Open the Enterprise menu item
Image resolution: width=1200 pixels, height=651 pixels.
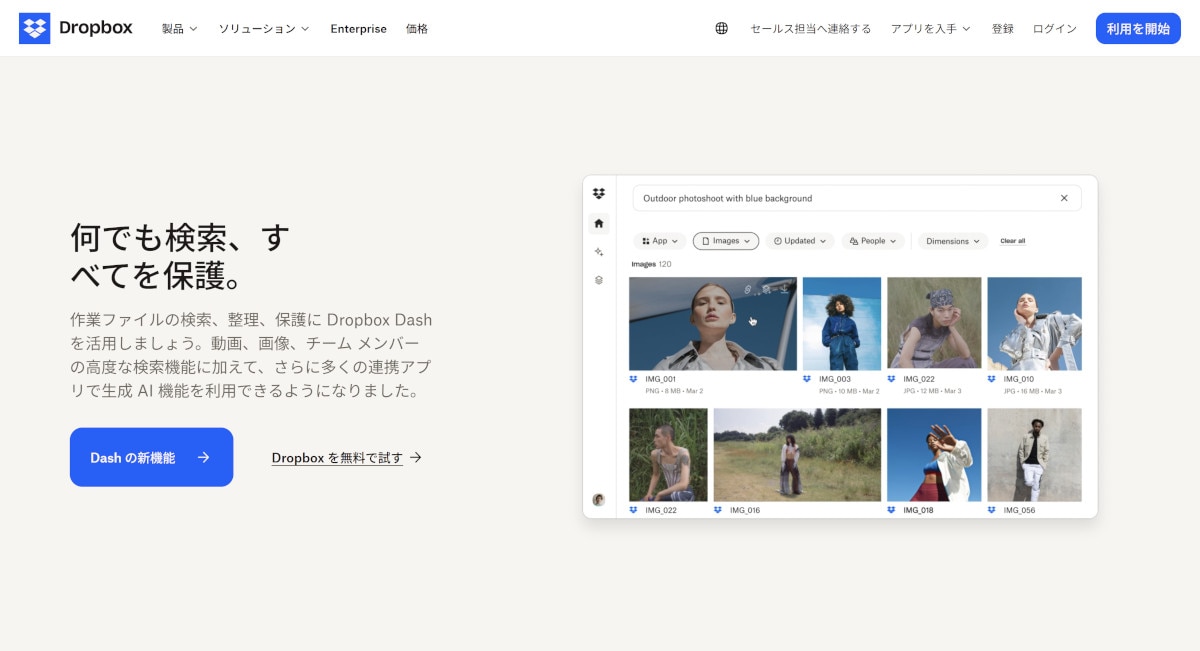(358, 29)
